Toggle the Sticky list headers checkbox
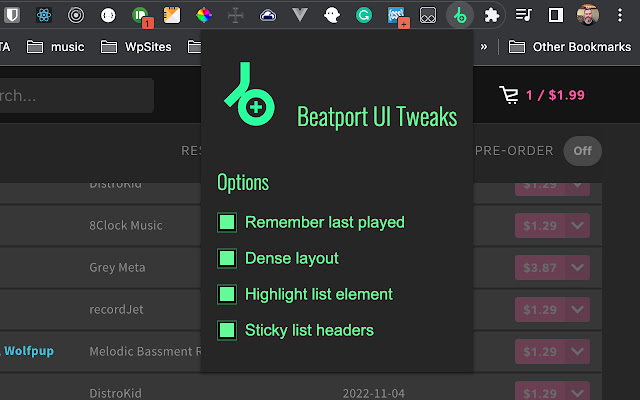 tap(227, 330)
